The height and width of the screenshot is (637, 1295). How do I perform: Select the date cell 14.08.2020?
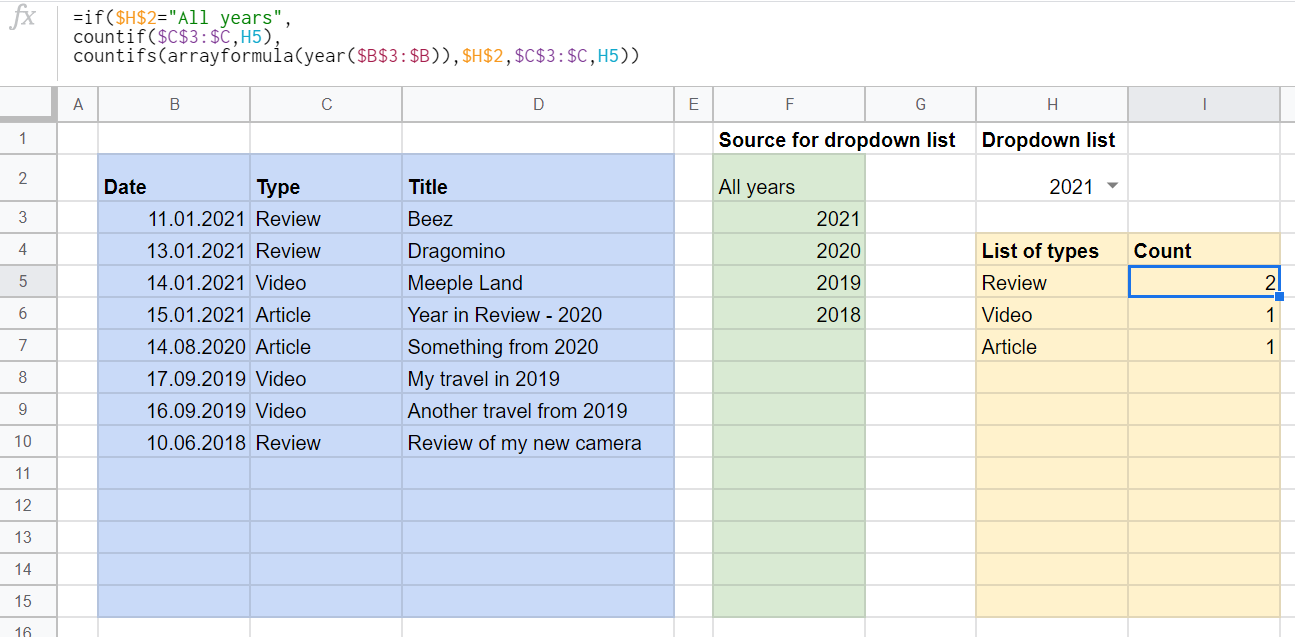tap(174, 347)
